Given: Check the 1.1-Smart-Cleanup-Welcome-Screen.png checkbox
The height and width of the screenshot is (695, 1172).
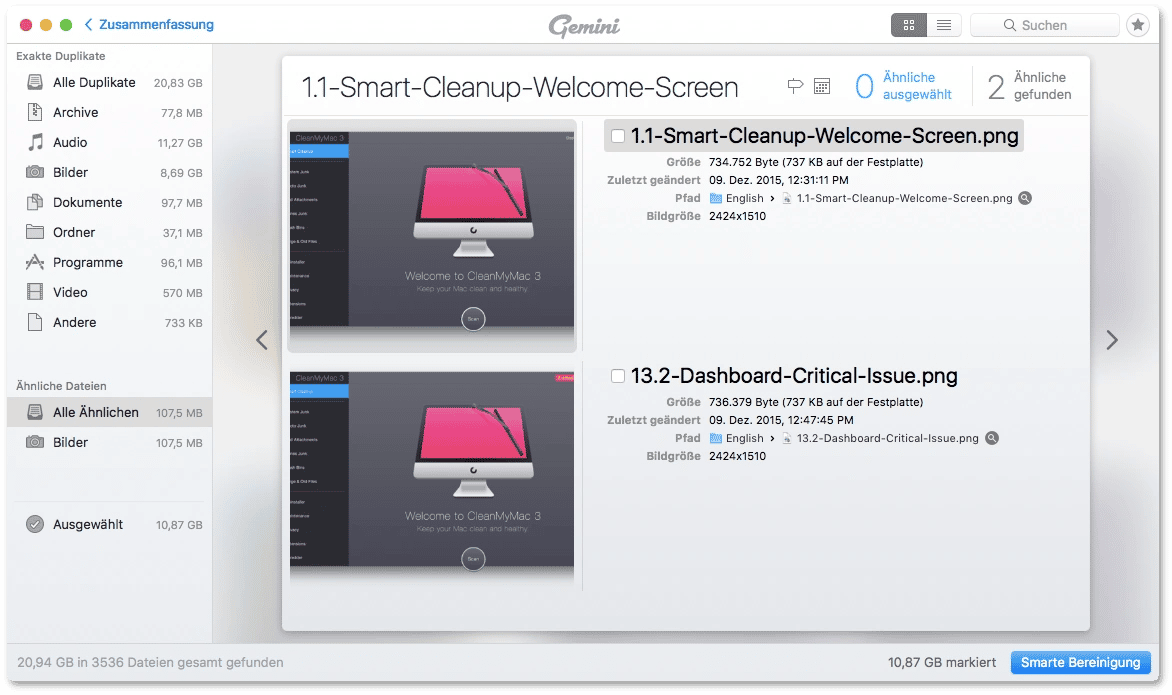Looking at the screenshot, I should tap(617, 136).
